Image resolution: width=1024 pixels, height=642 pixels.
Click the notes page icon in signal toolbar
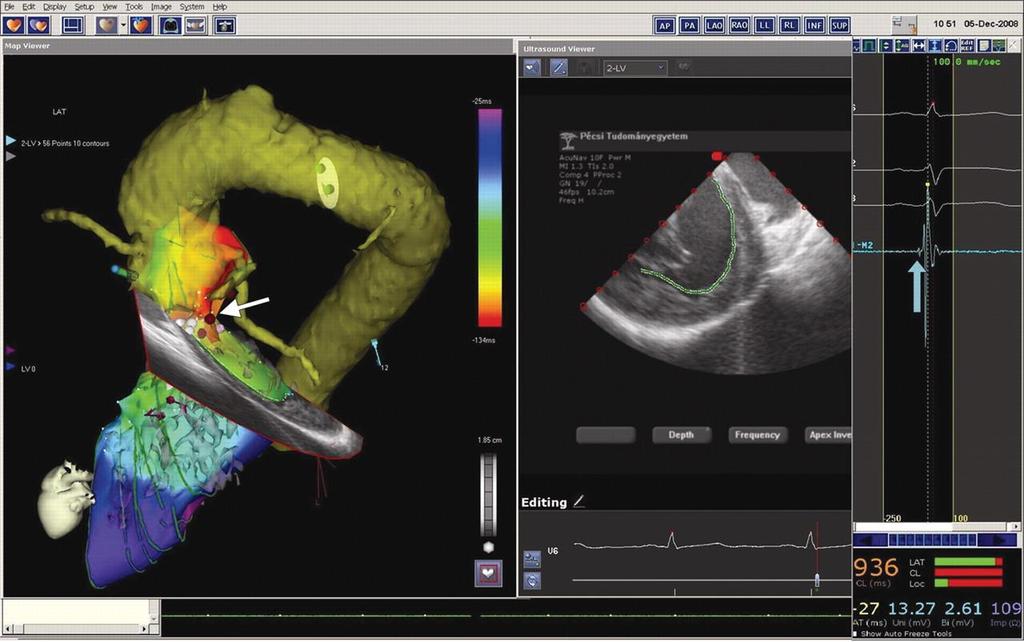click(984, 46)
